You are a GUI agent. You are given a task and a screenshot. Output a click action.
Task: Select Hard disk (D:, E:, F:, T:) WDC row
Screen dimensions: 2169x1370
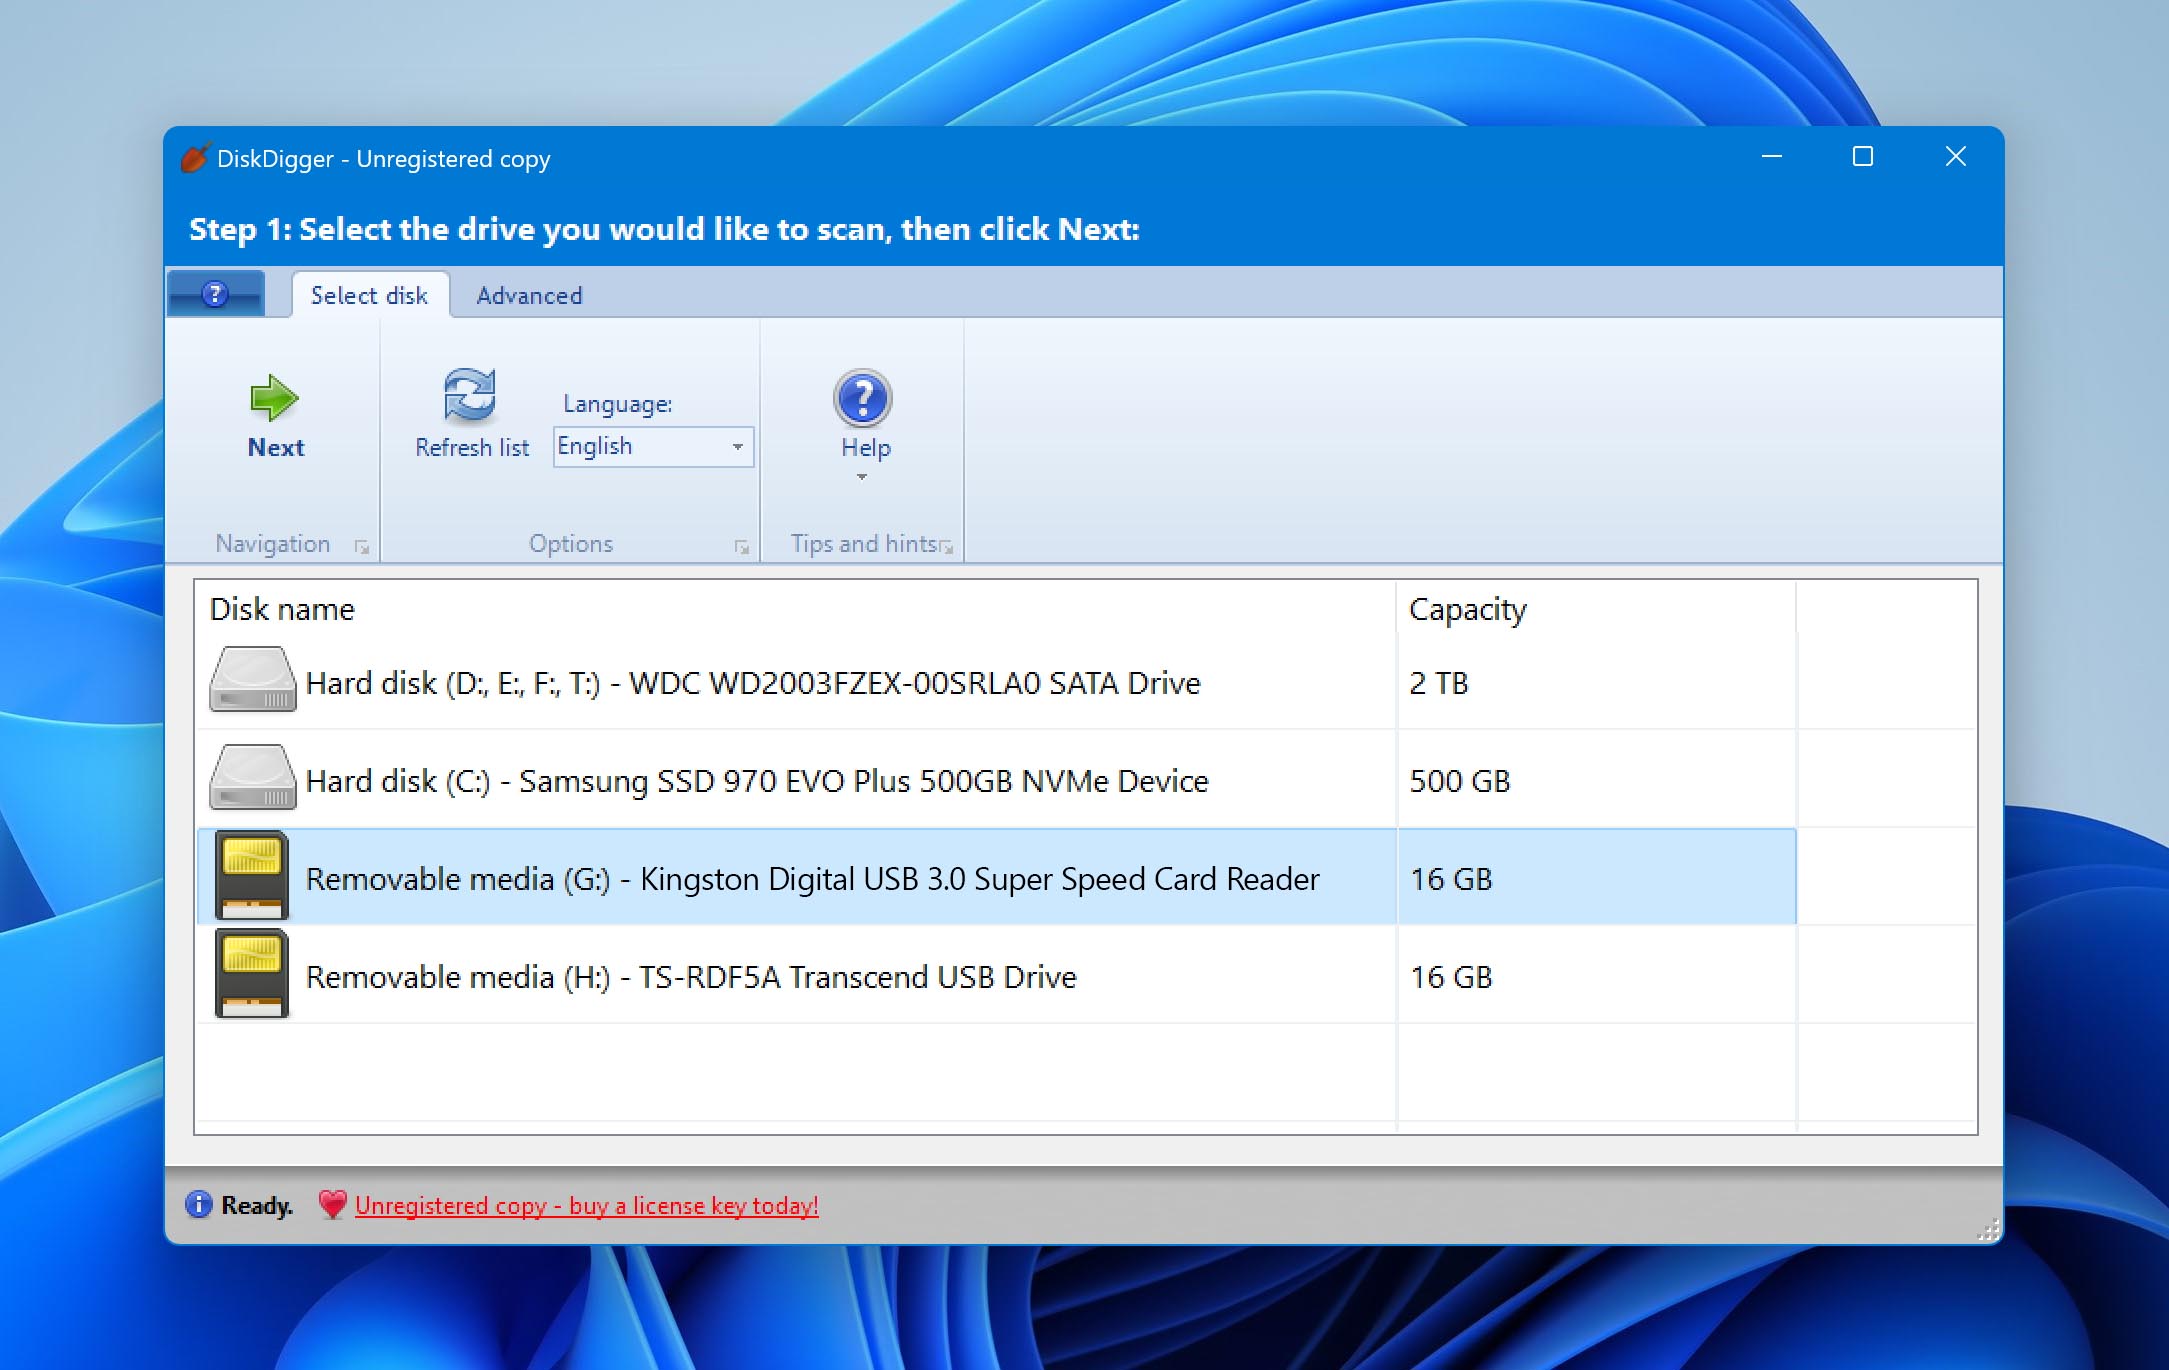click(996, 681)
